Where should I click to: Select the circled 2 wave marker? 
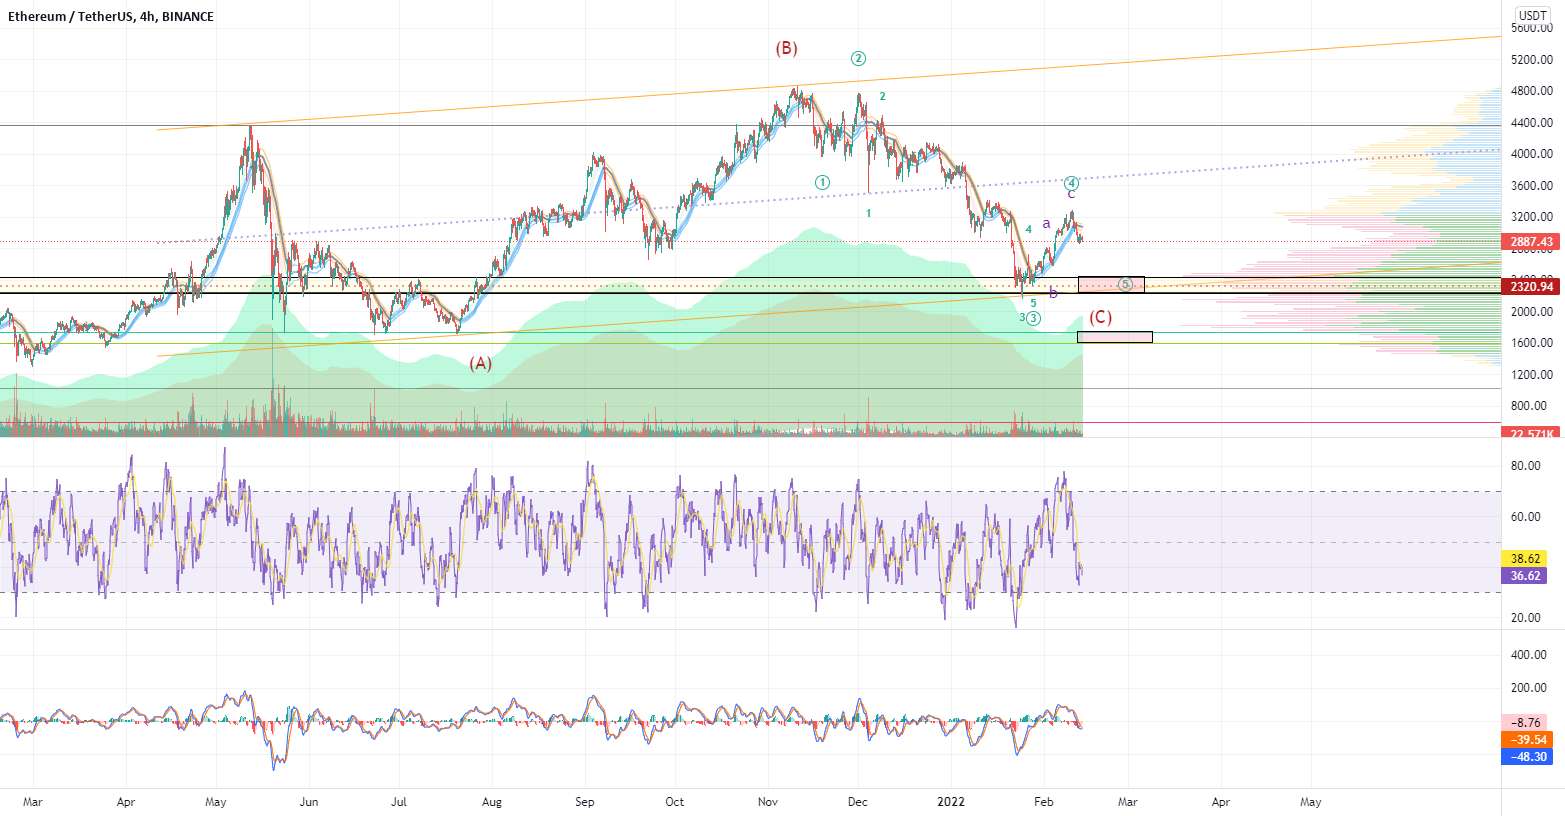point(858,58)
